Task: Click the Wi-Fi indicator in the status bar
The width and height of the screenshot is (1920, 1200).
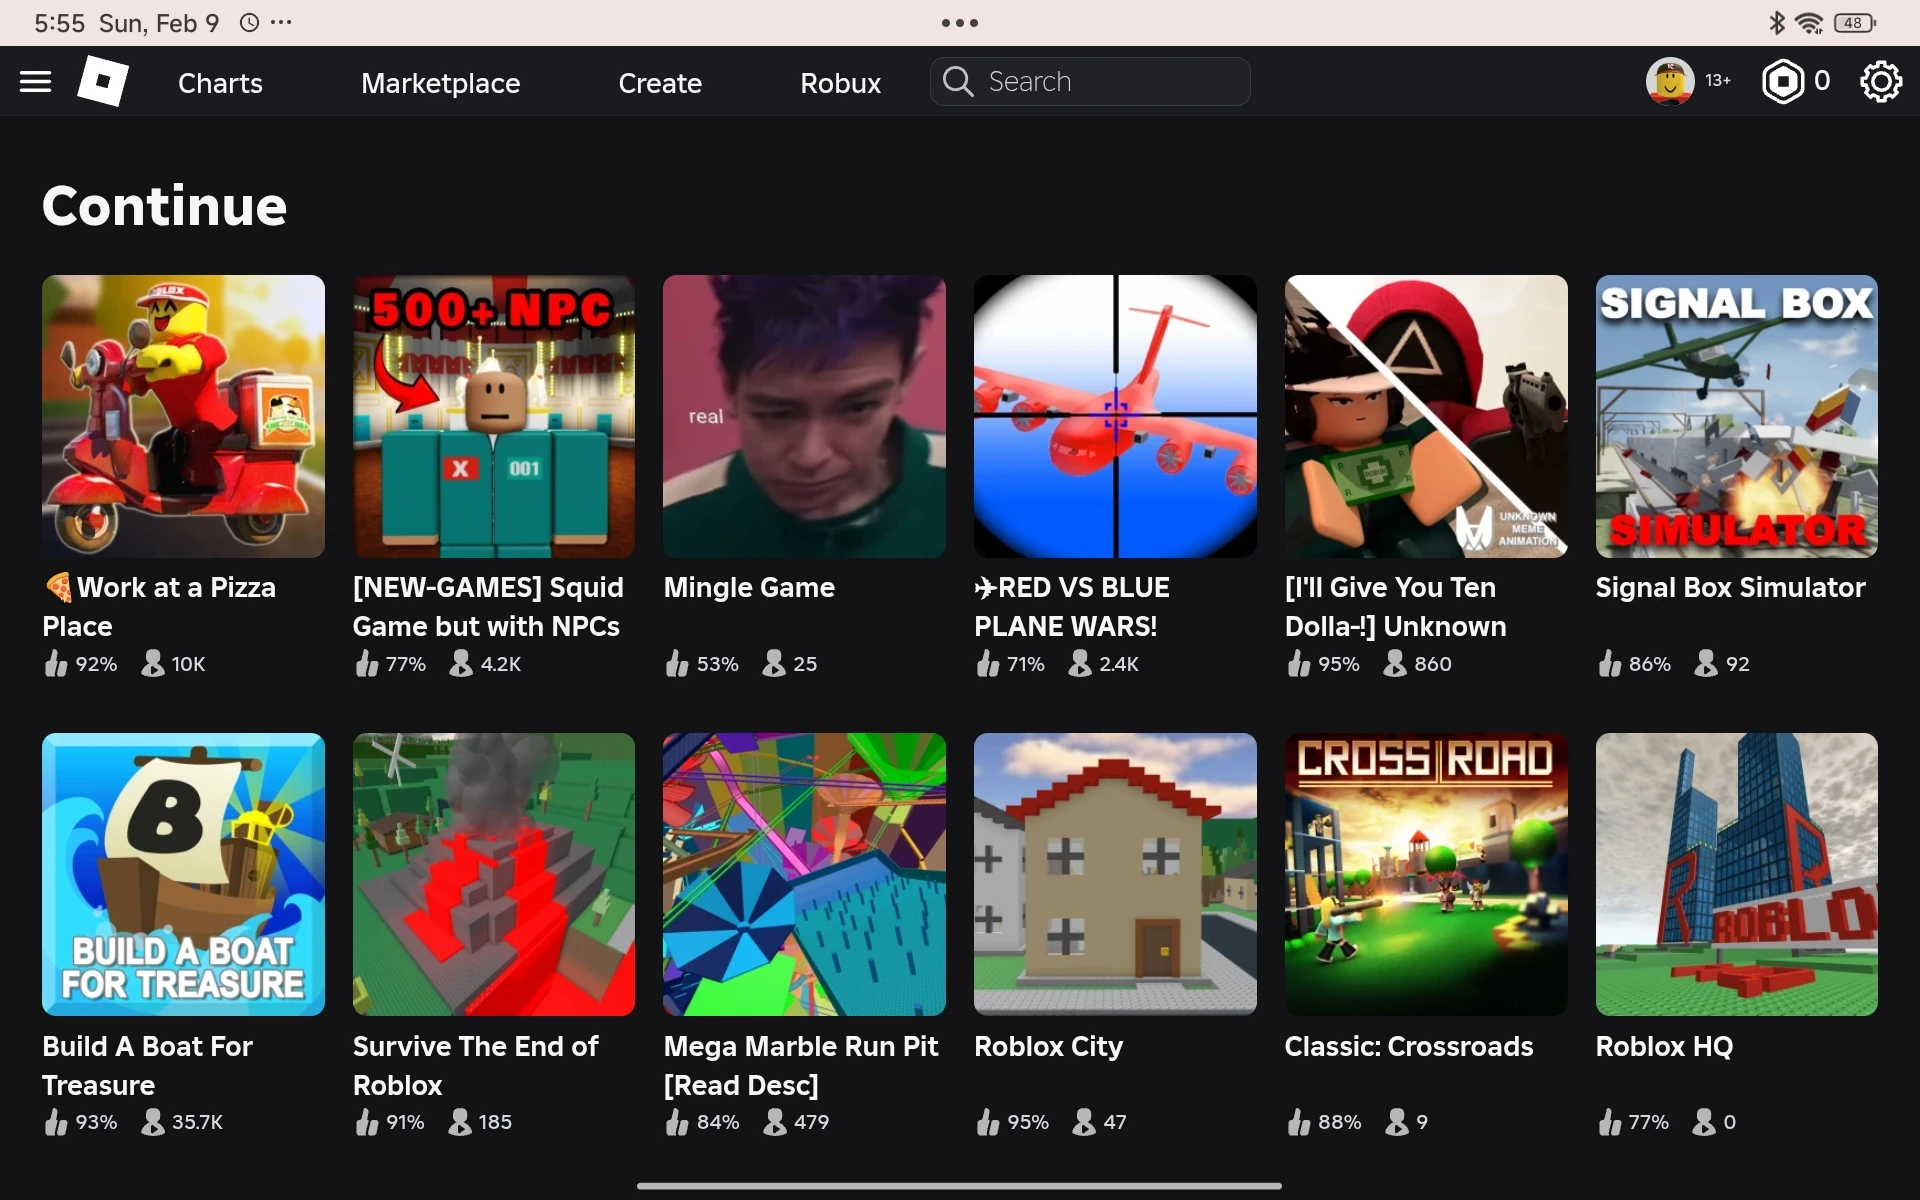Action: point(1811,22)
